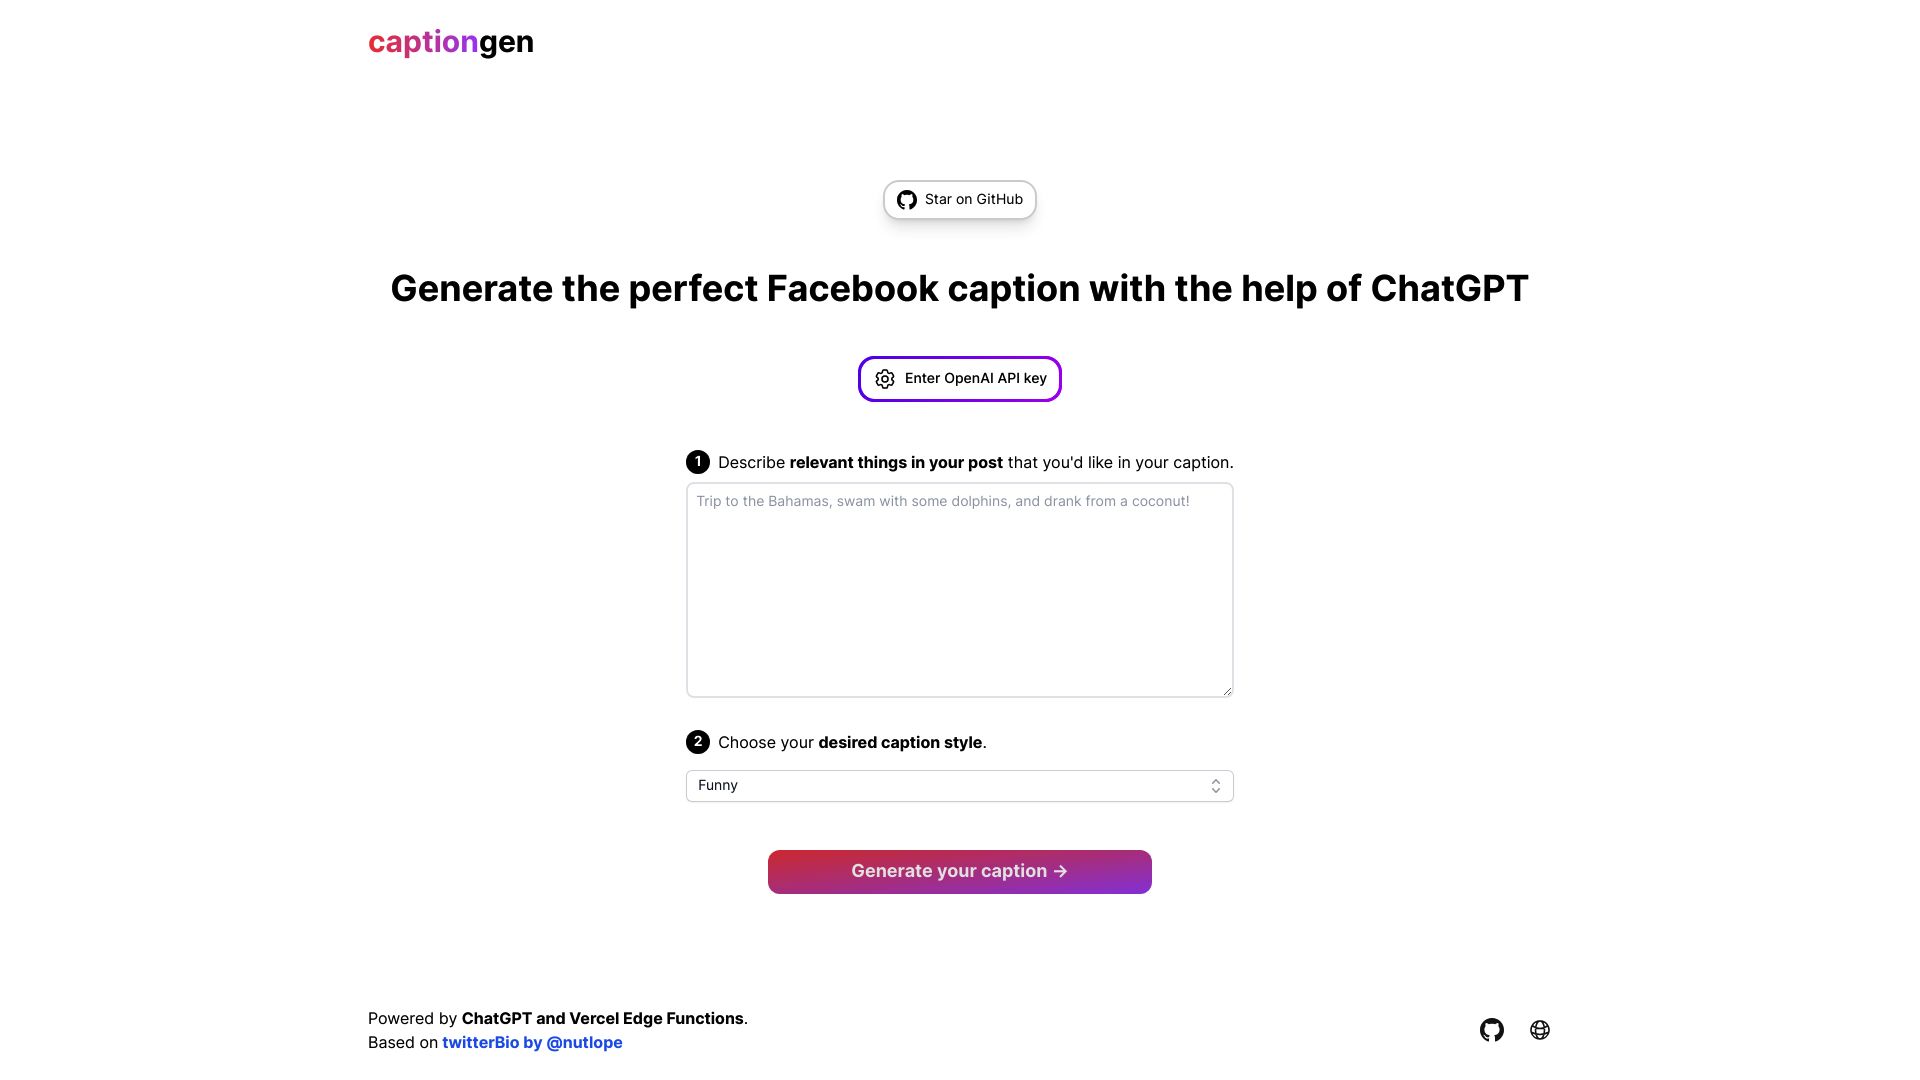Screen dimensions: 1920x1080
Task: Click the step 1 numbered circle
Action: pos(697,462)
